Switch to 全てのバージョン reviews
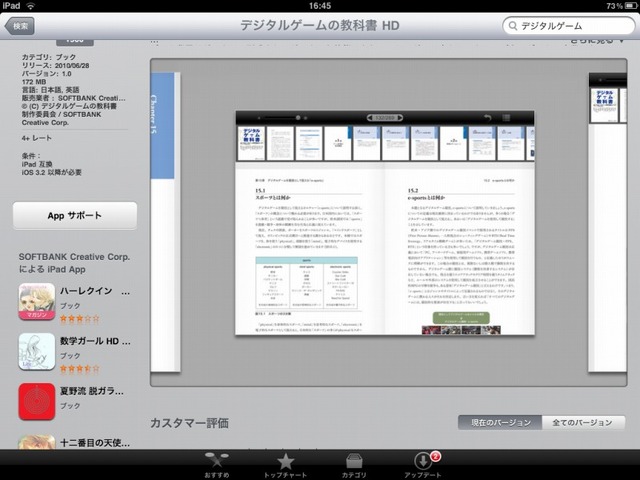The height and width of the screenshot is (480, 640). 583,422
